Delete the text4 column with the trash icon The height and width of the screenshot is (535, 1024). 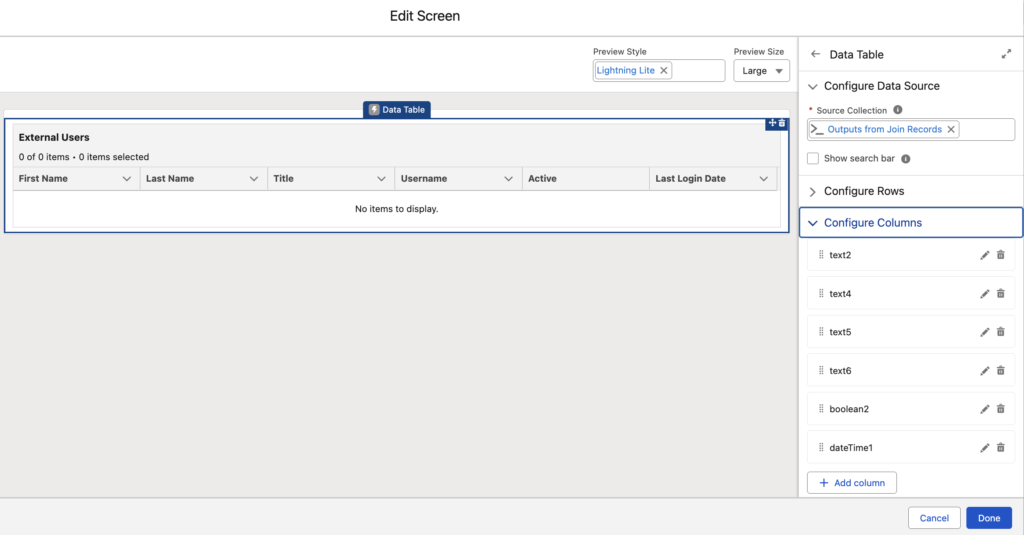pos(1000,294)
